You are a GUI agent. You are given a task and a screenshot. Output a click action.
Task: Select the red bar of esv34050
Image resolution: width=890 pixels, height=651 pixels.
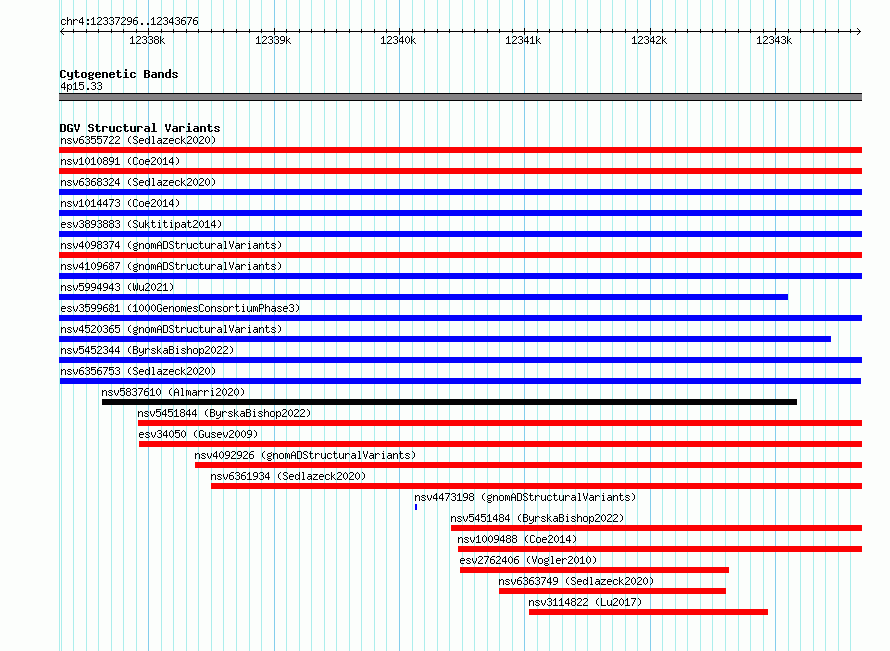click(501, 444)
